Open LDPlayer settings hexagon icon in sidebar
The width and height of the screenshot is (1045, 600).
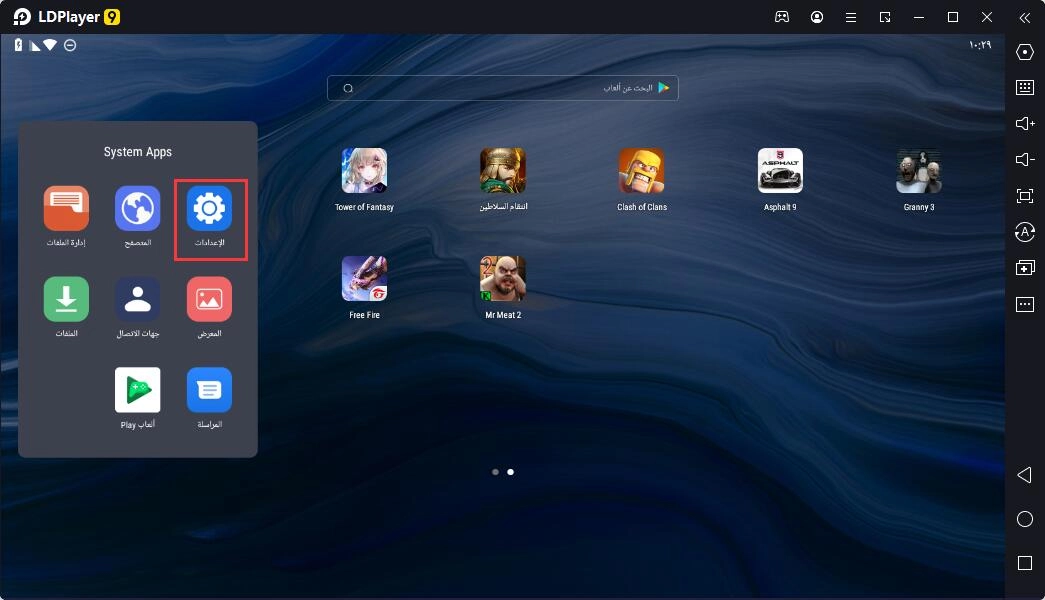coord(1025,52)
